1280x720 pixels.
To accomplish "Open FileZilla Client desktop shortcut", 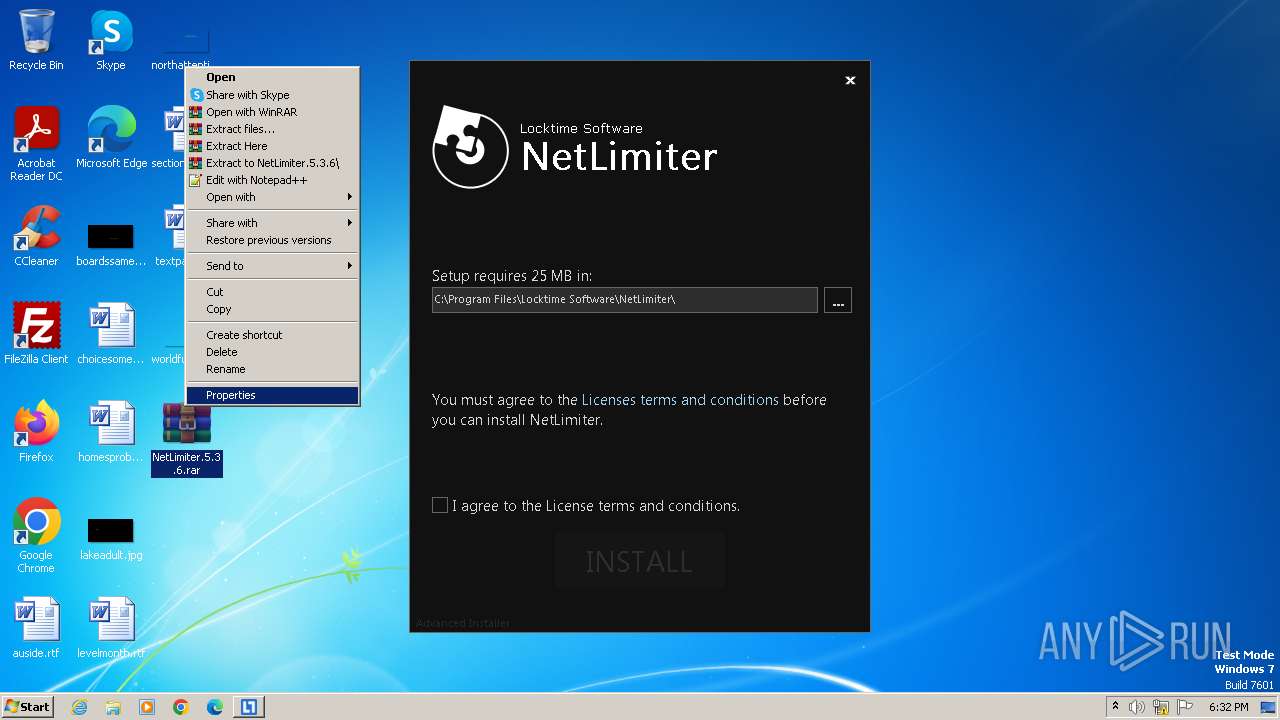I will pyautogui.click(x=36, y=334).
